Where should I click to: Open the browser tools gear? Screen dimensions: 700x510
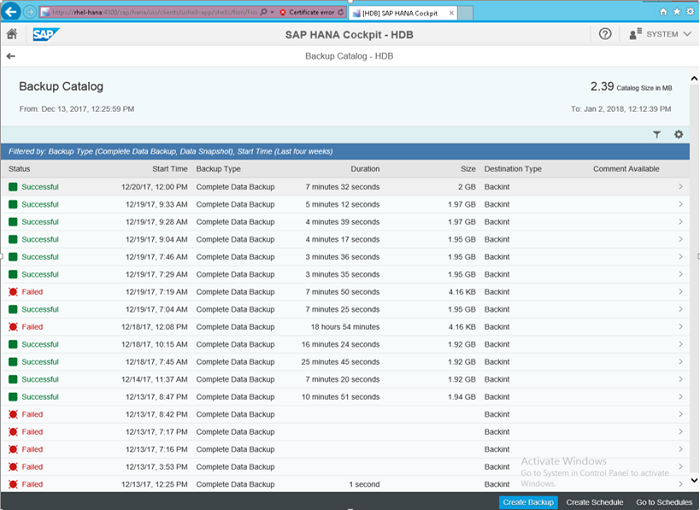point(690,12)
